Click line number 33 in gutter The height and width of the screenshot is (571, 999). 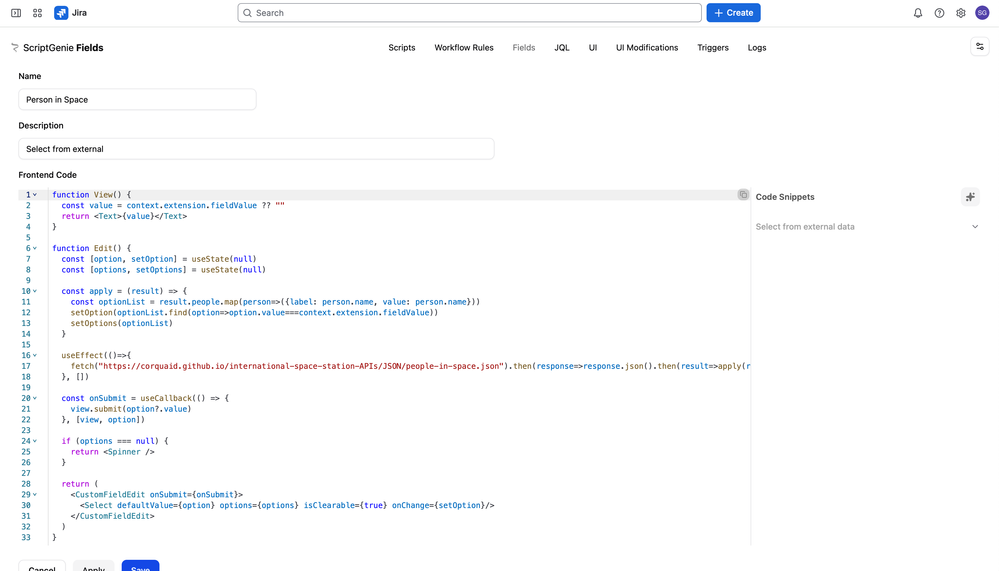(x=26, y=537)
